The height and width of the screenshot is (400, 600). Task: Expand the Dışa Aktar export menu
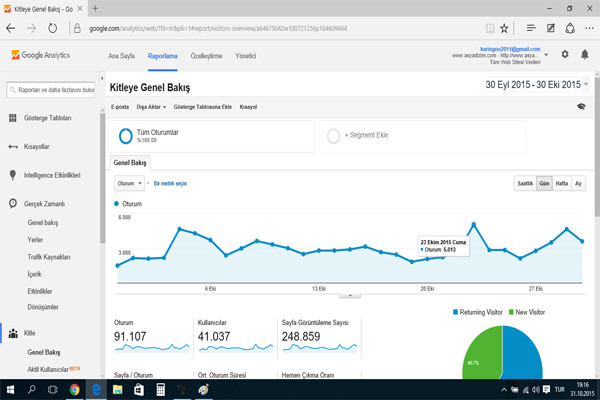tap(151, 107)
